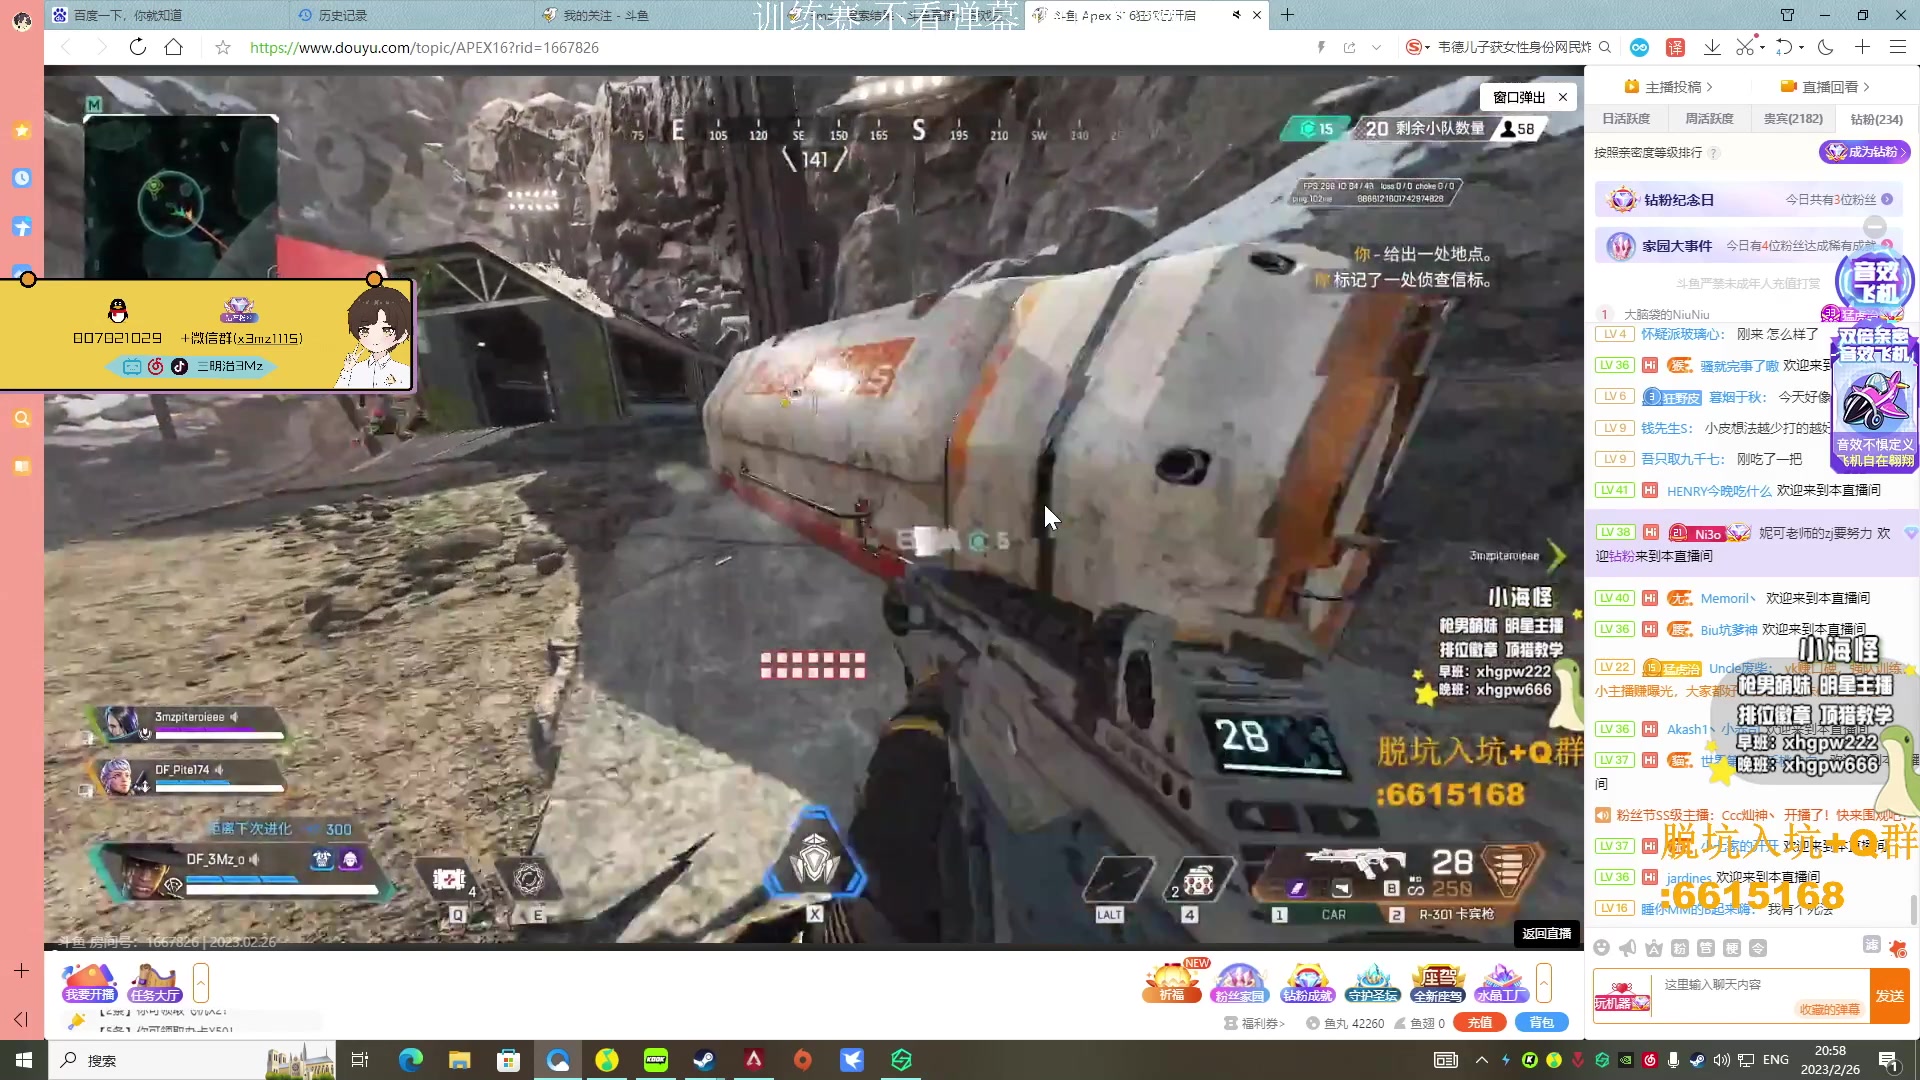Open the emoji picker in chat

tap(1601, 948)
